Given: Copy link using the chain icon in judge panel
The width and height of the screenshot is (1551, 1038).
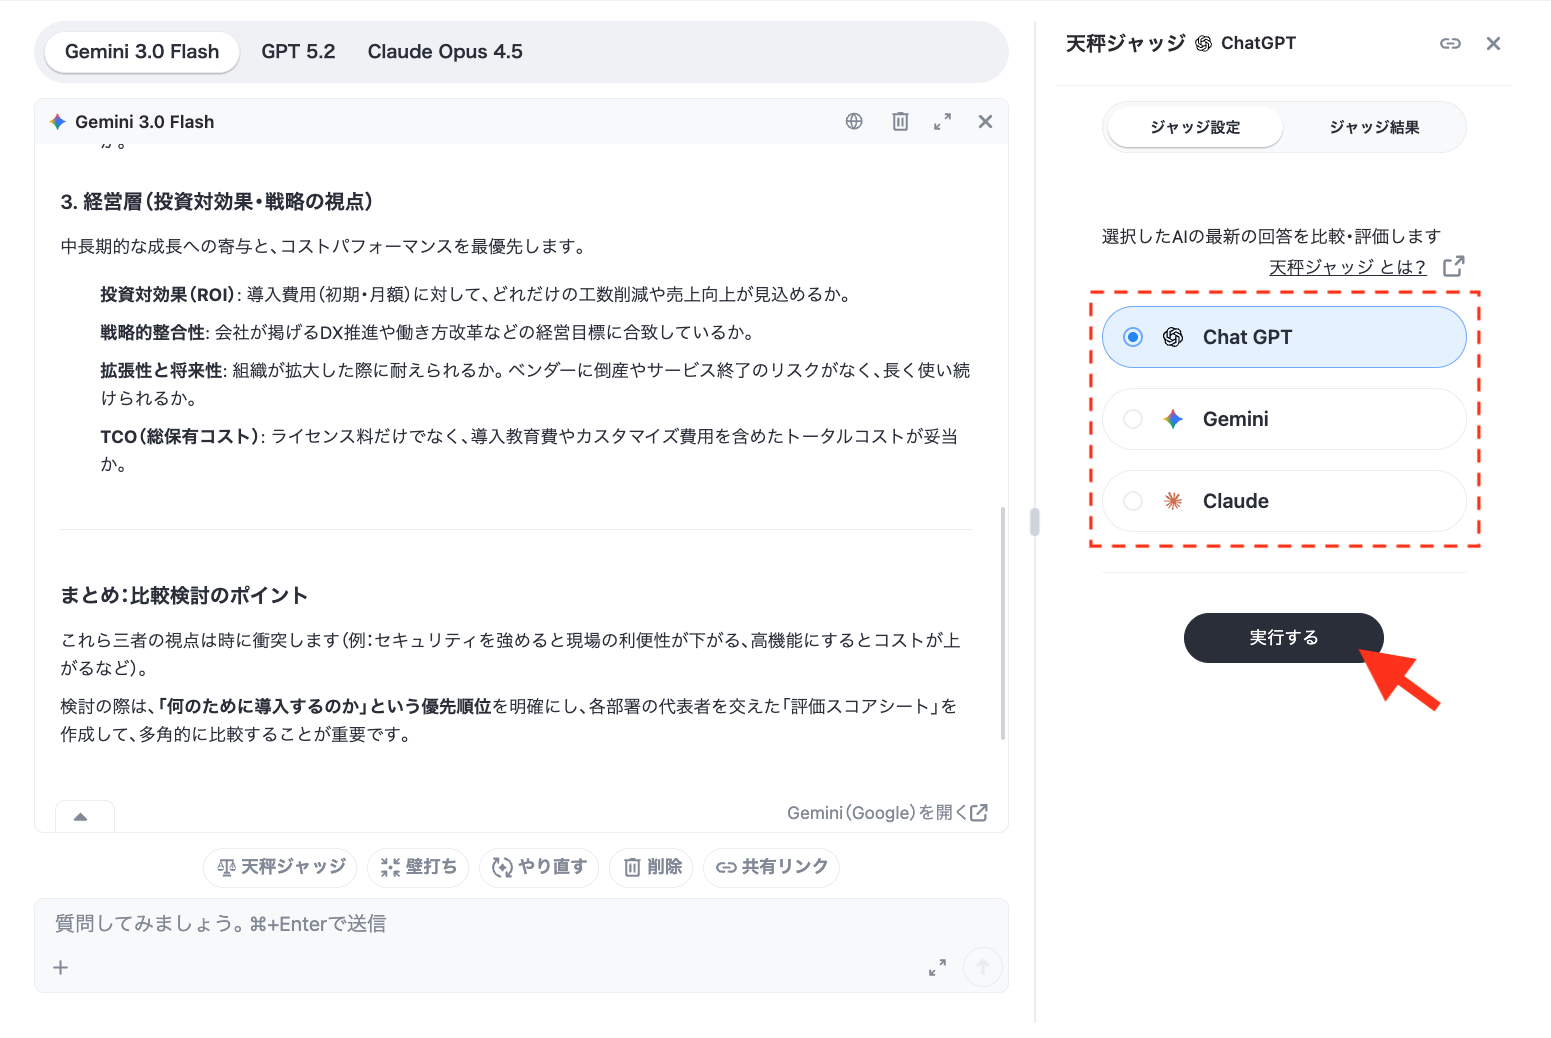Looking at the screenshot, I should point(1450,43).
